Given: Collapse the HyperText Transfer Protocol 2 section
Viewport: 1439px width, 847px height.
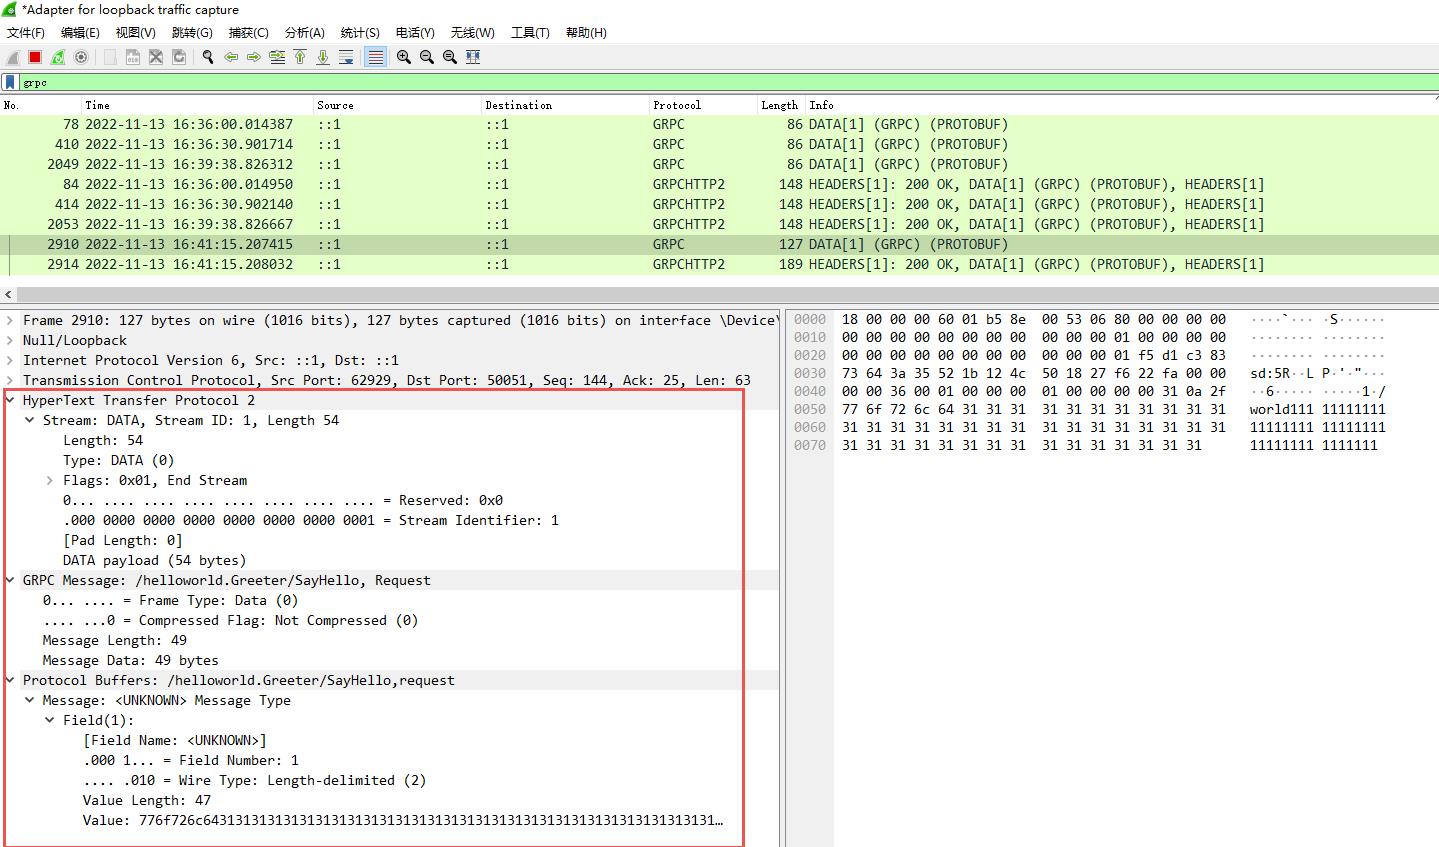Looking at the screenshot, I should pyautogui.click(x=10, y=400).
